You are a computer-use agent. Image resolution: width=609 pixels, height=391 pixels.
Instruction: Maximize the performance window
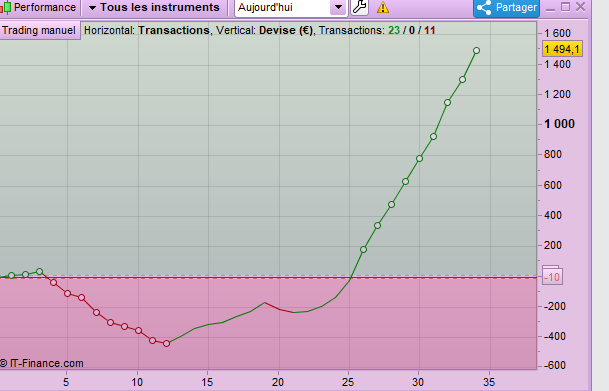tap(566, 7)
